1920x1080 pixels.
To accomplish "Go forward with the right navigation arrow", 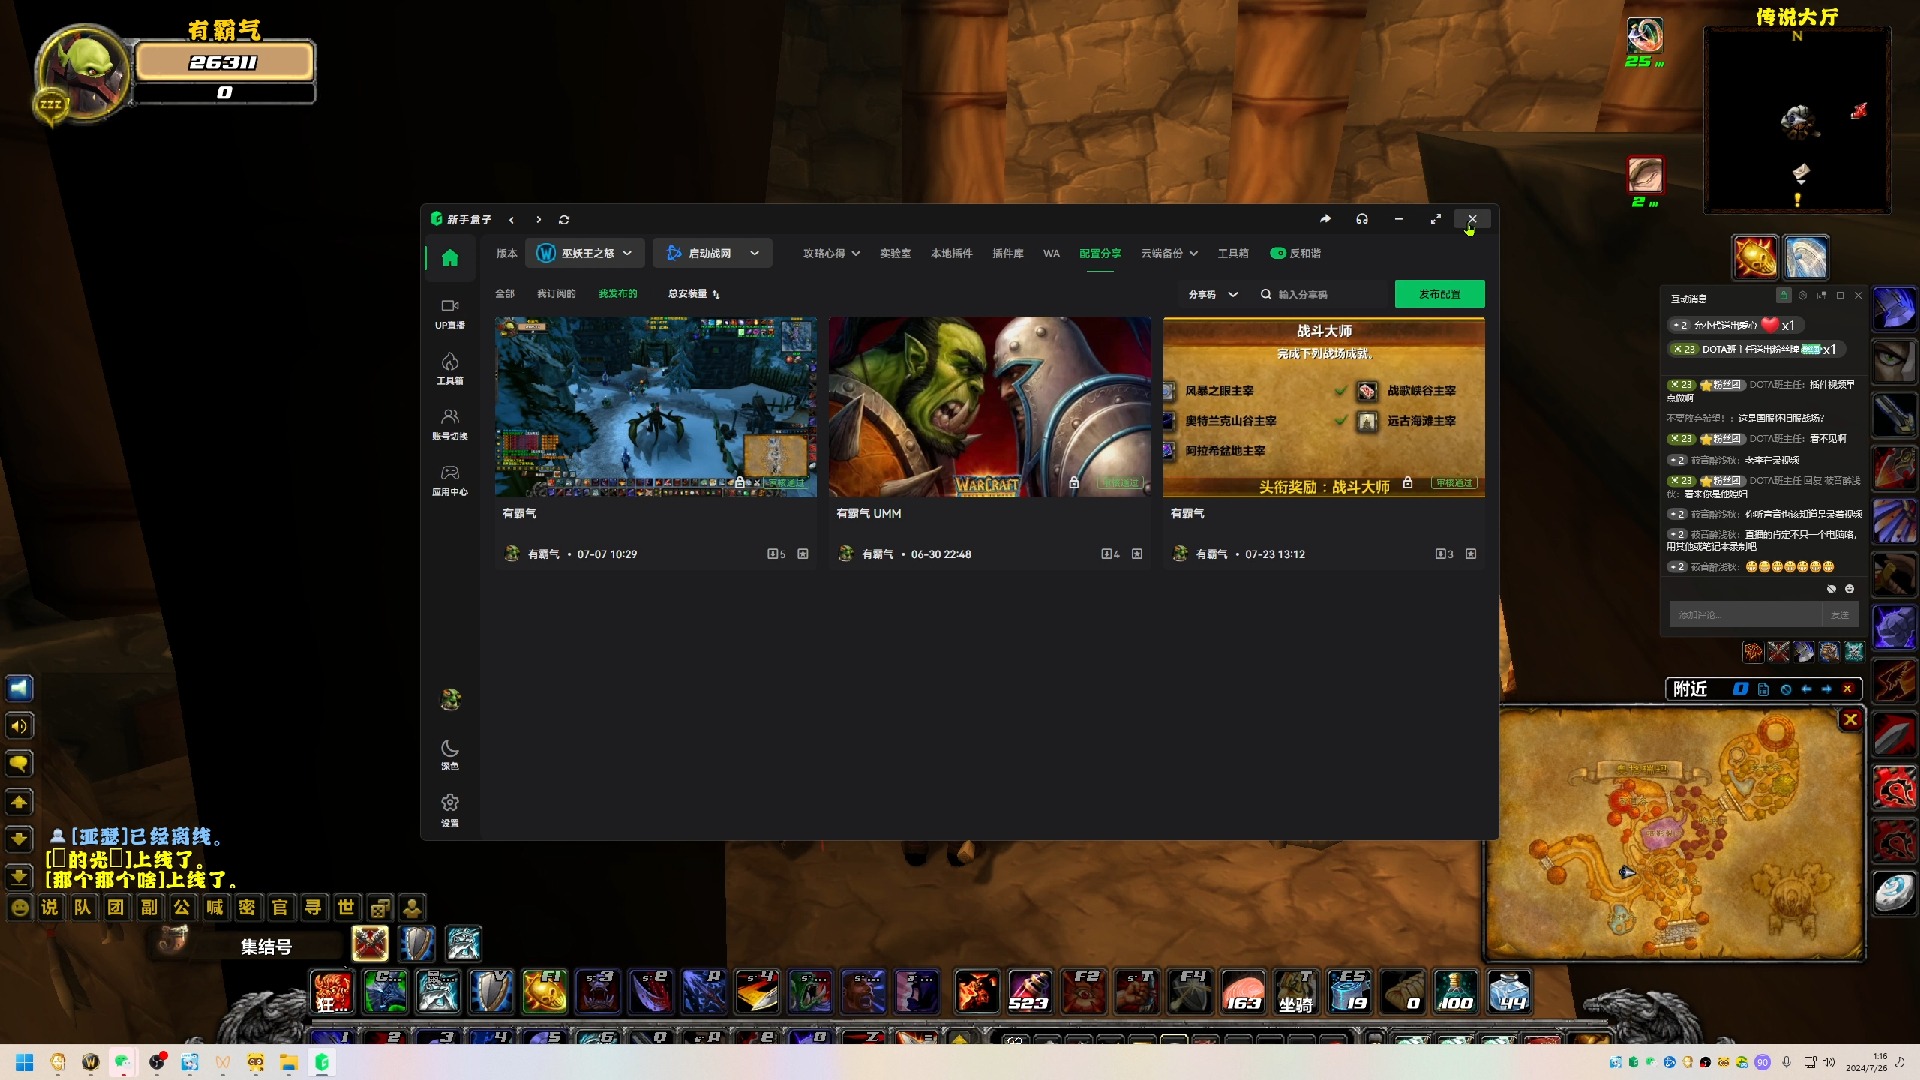I will click(x=538, y=220).
